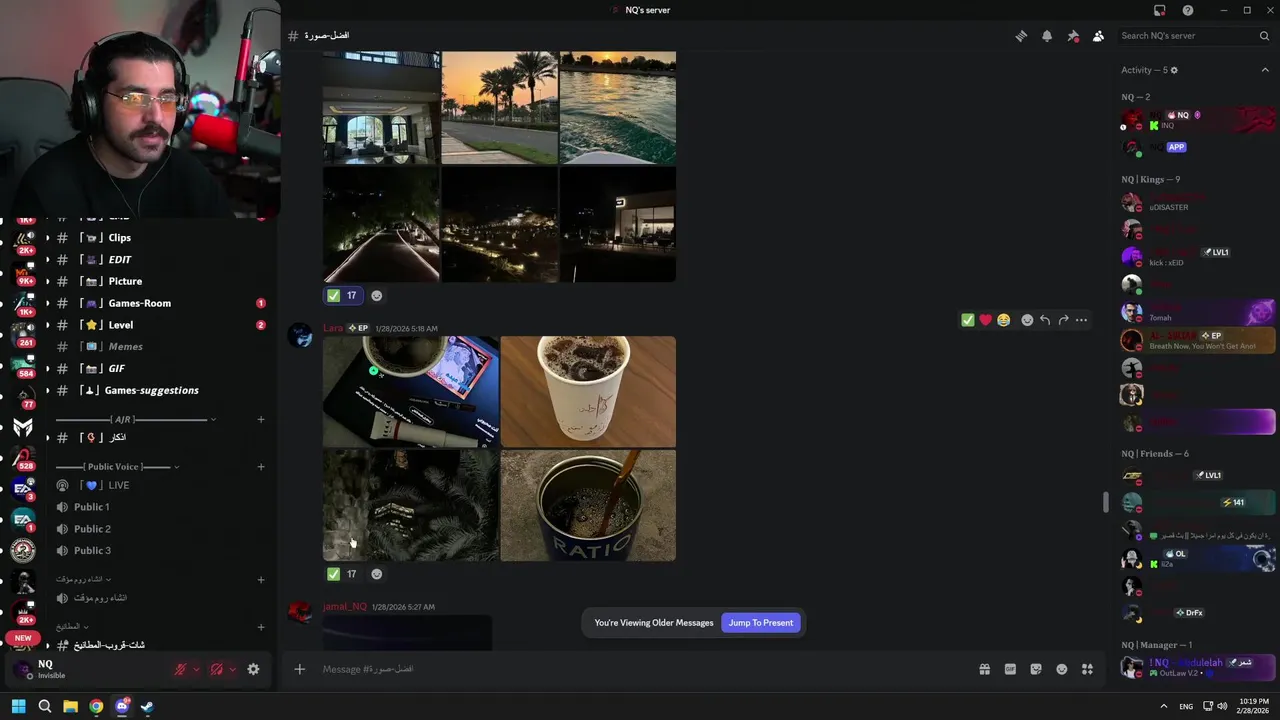The width and height of the screenshot is (1280, 720).
Task: Open Activity settings gear
Action: click(x=1174, y=70)
